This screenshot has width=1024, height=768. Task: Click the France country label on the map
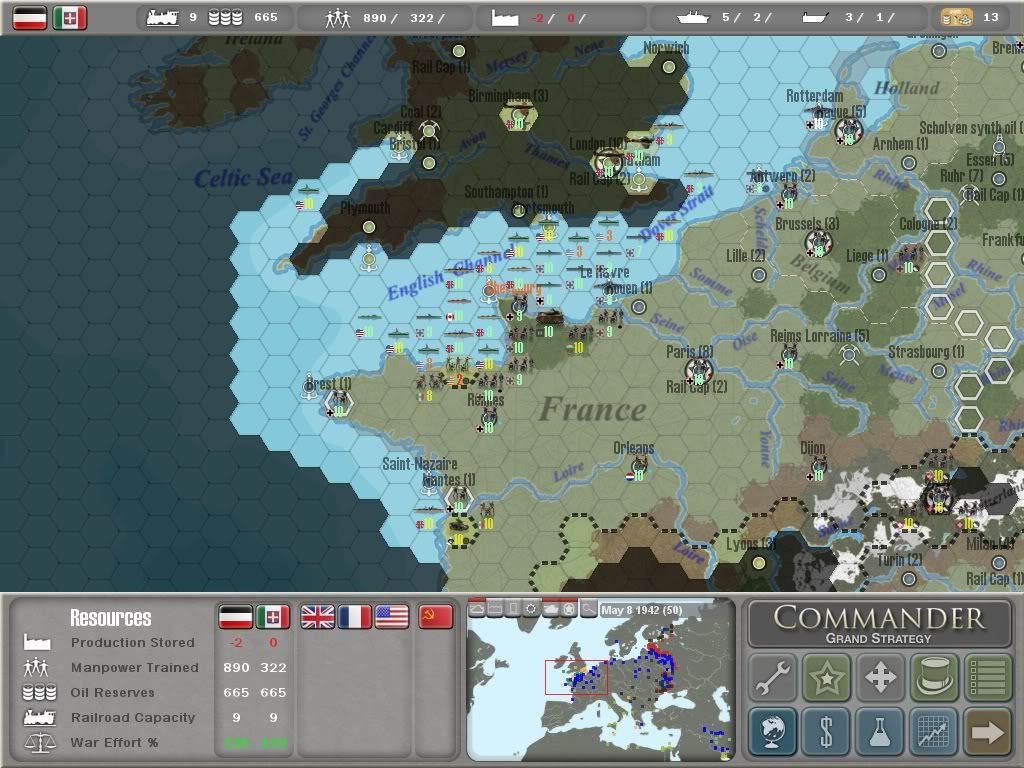pyautogui.click(x=593, y=409)
